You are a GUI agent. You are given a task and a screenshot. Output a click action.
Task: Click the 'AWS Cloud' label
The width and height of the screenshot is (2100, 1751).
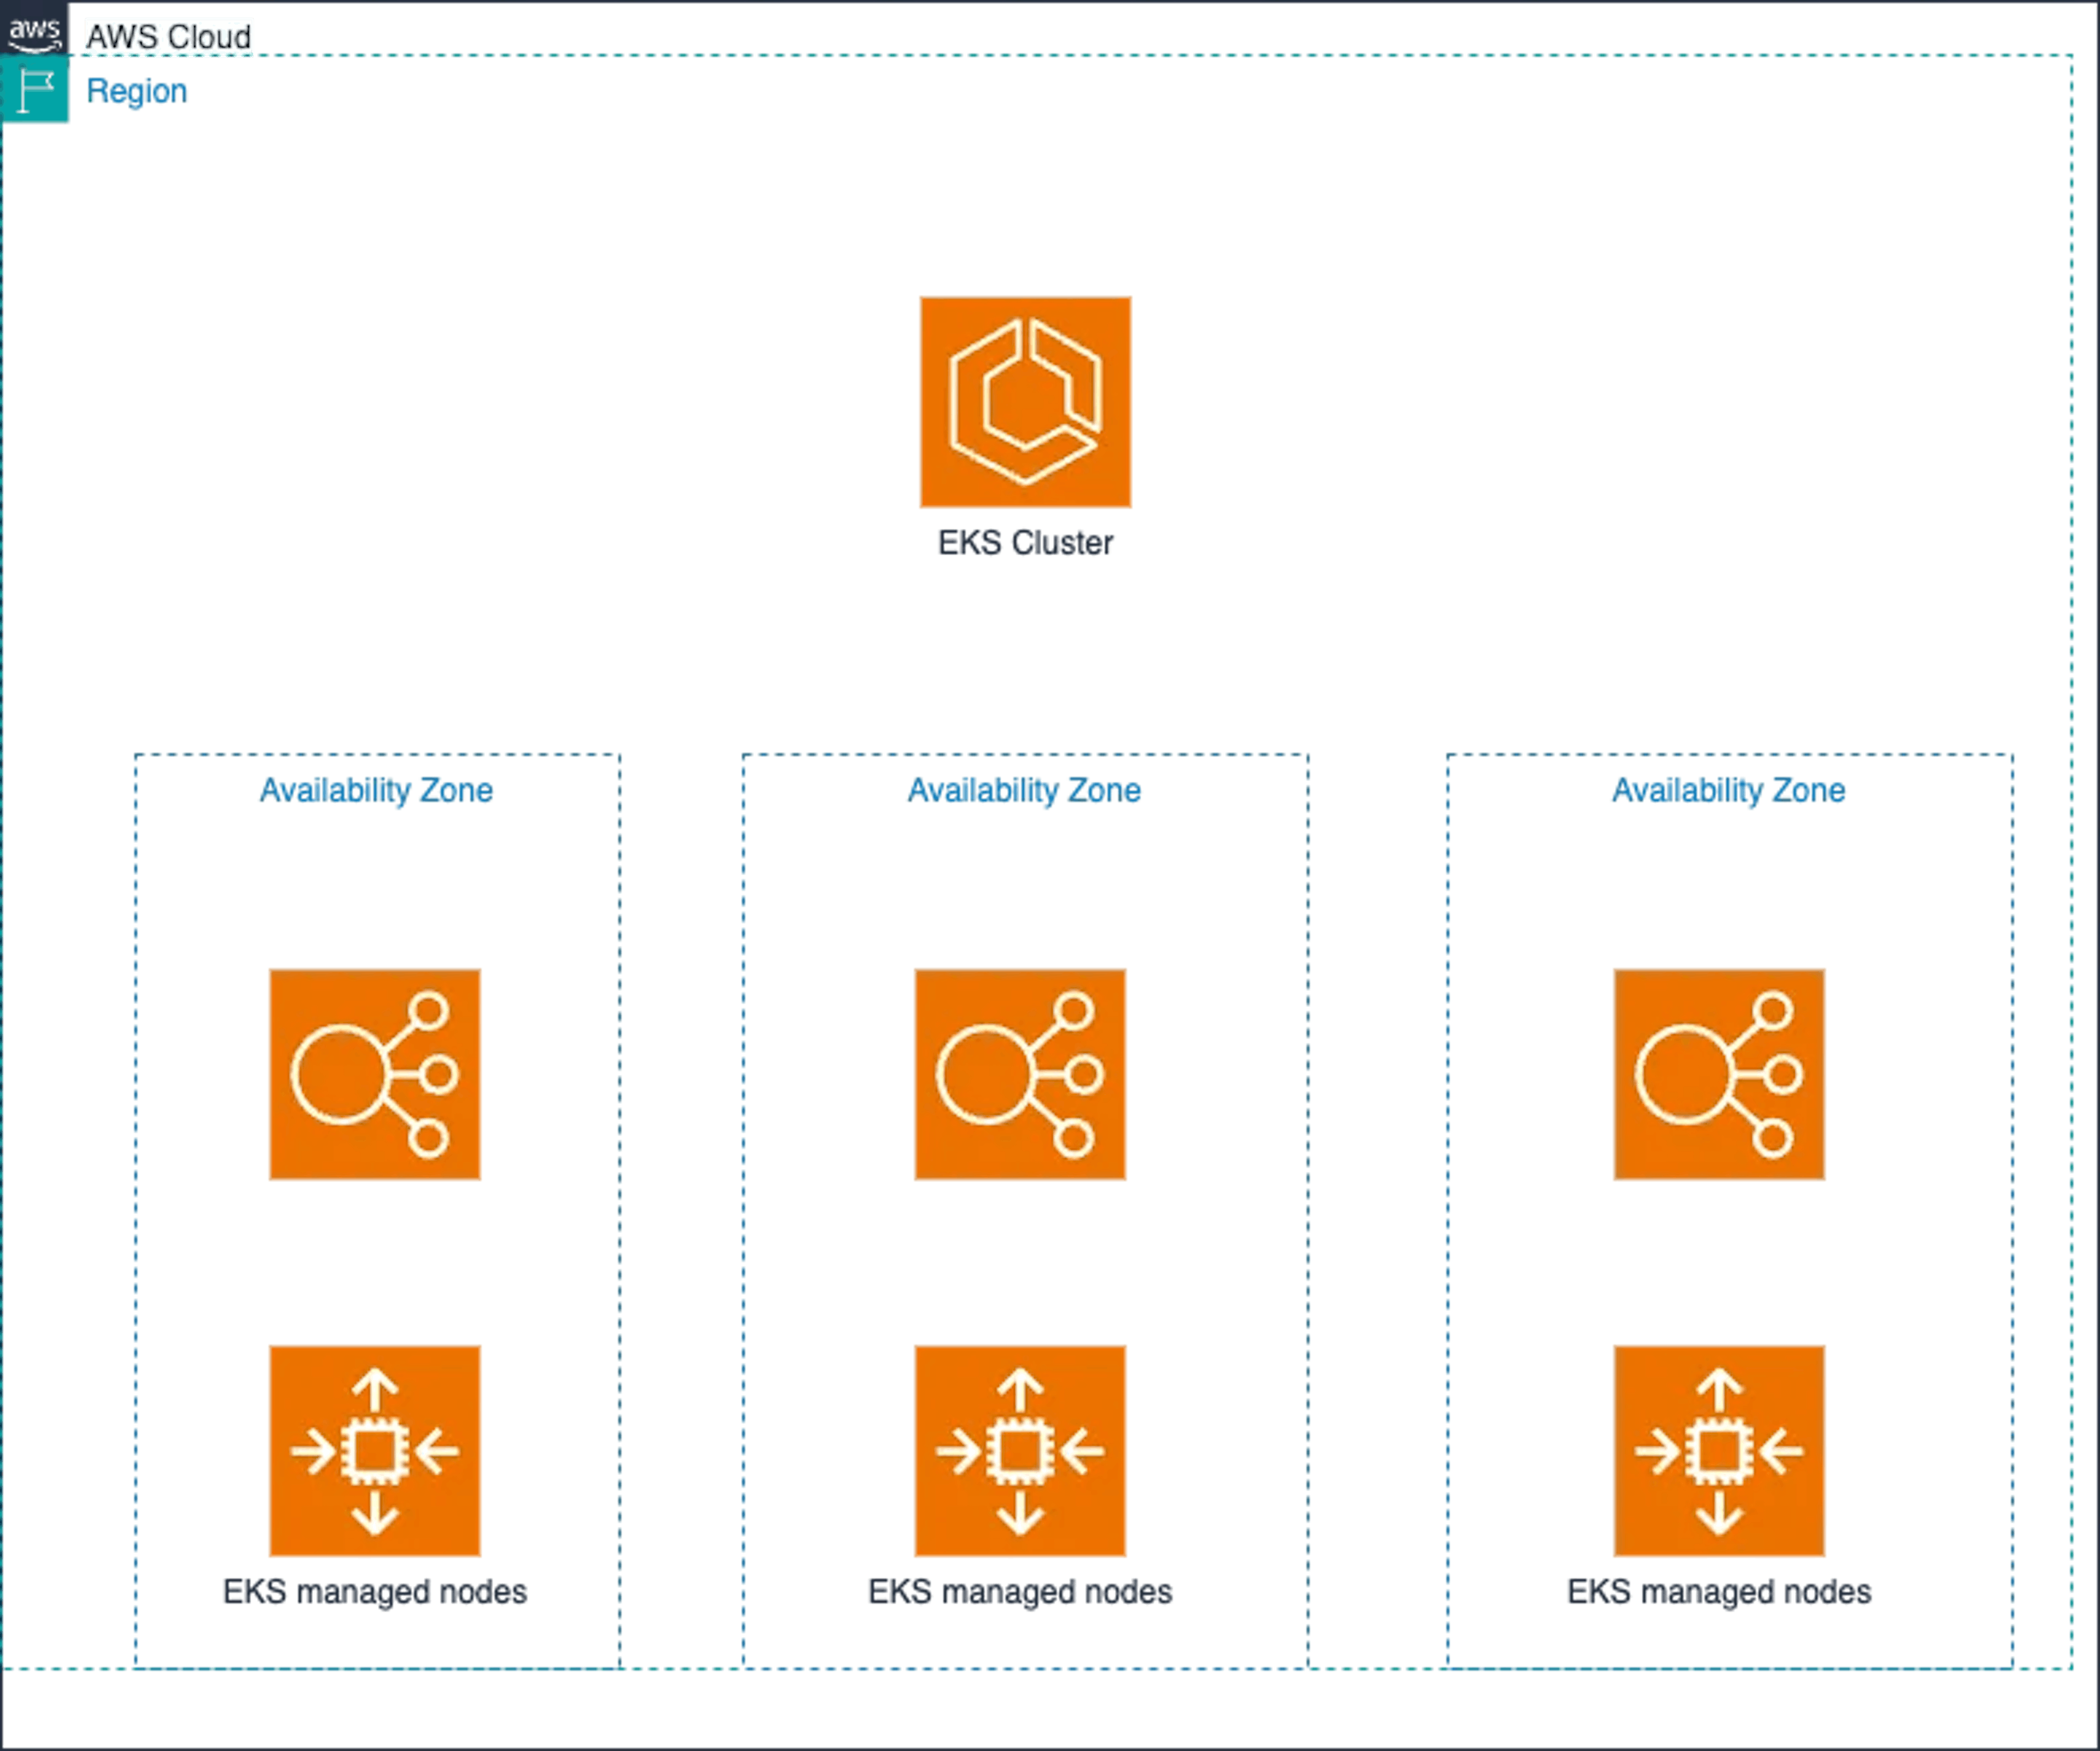(x=168, y=37)
